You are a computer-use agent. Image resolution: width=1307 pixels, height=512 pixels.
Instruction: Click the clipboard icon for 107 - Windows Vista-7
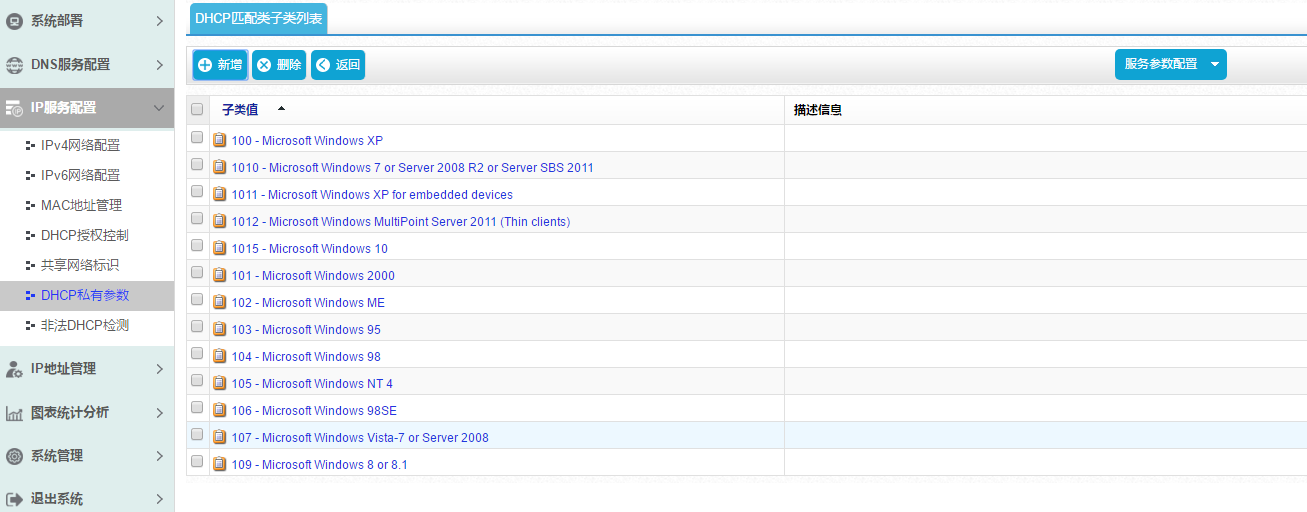[x=220, y=437]
